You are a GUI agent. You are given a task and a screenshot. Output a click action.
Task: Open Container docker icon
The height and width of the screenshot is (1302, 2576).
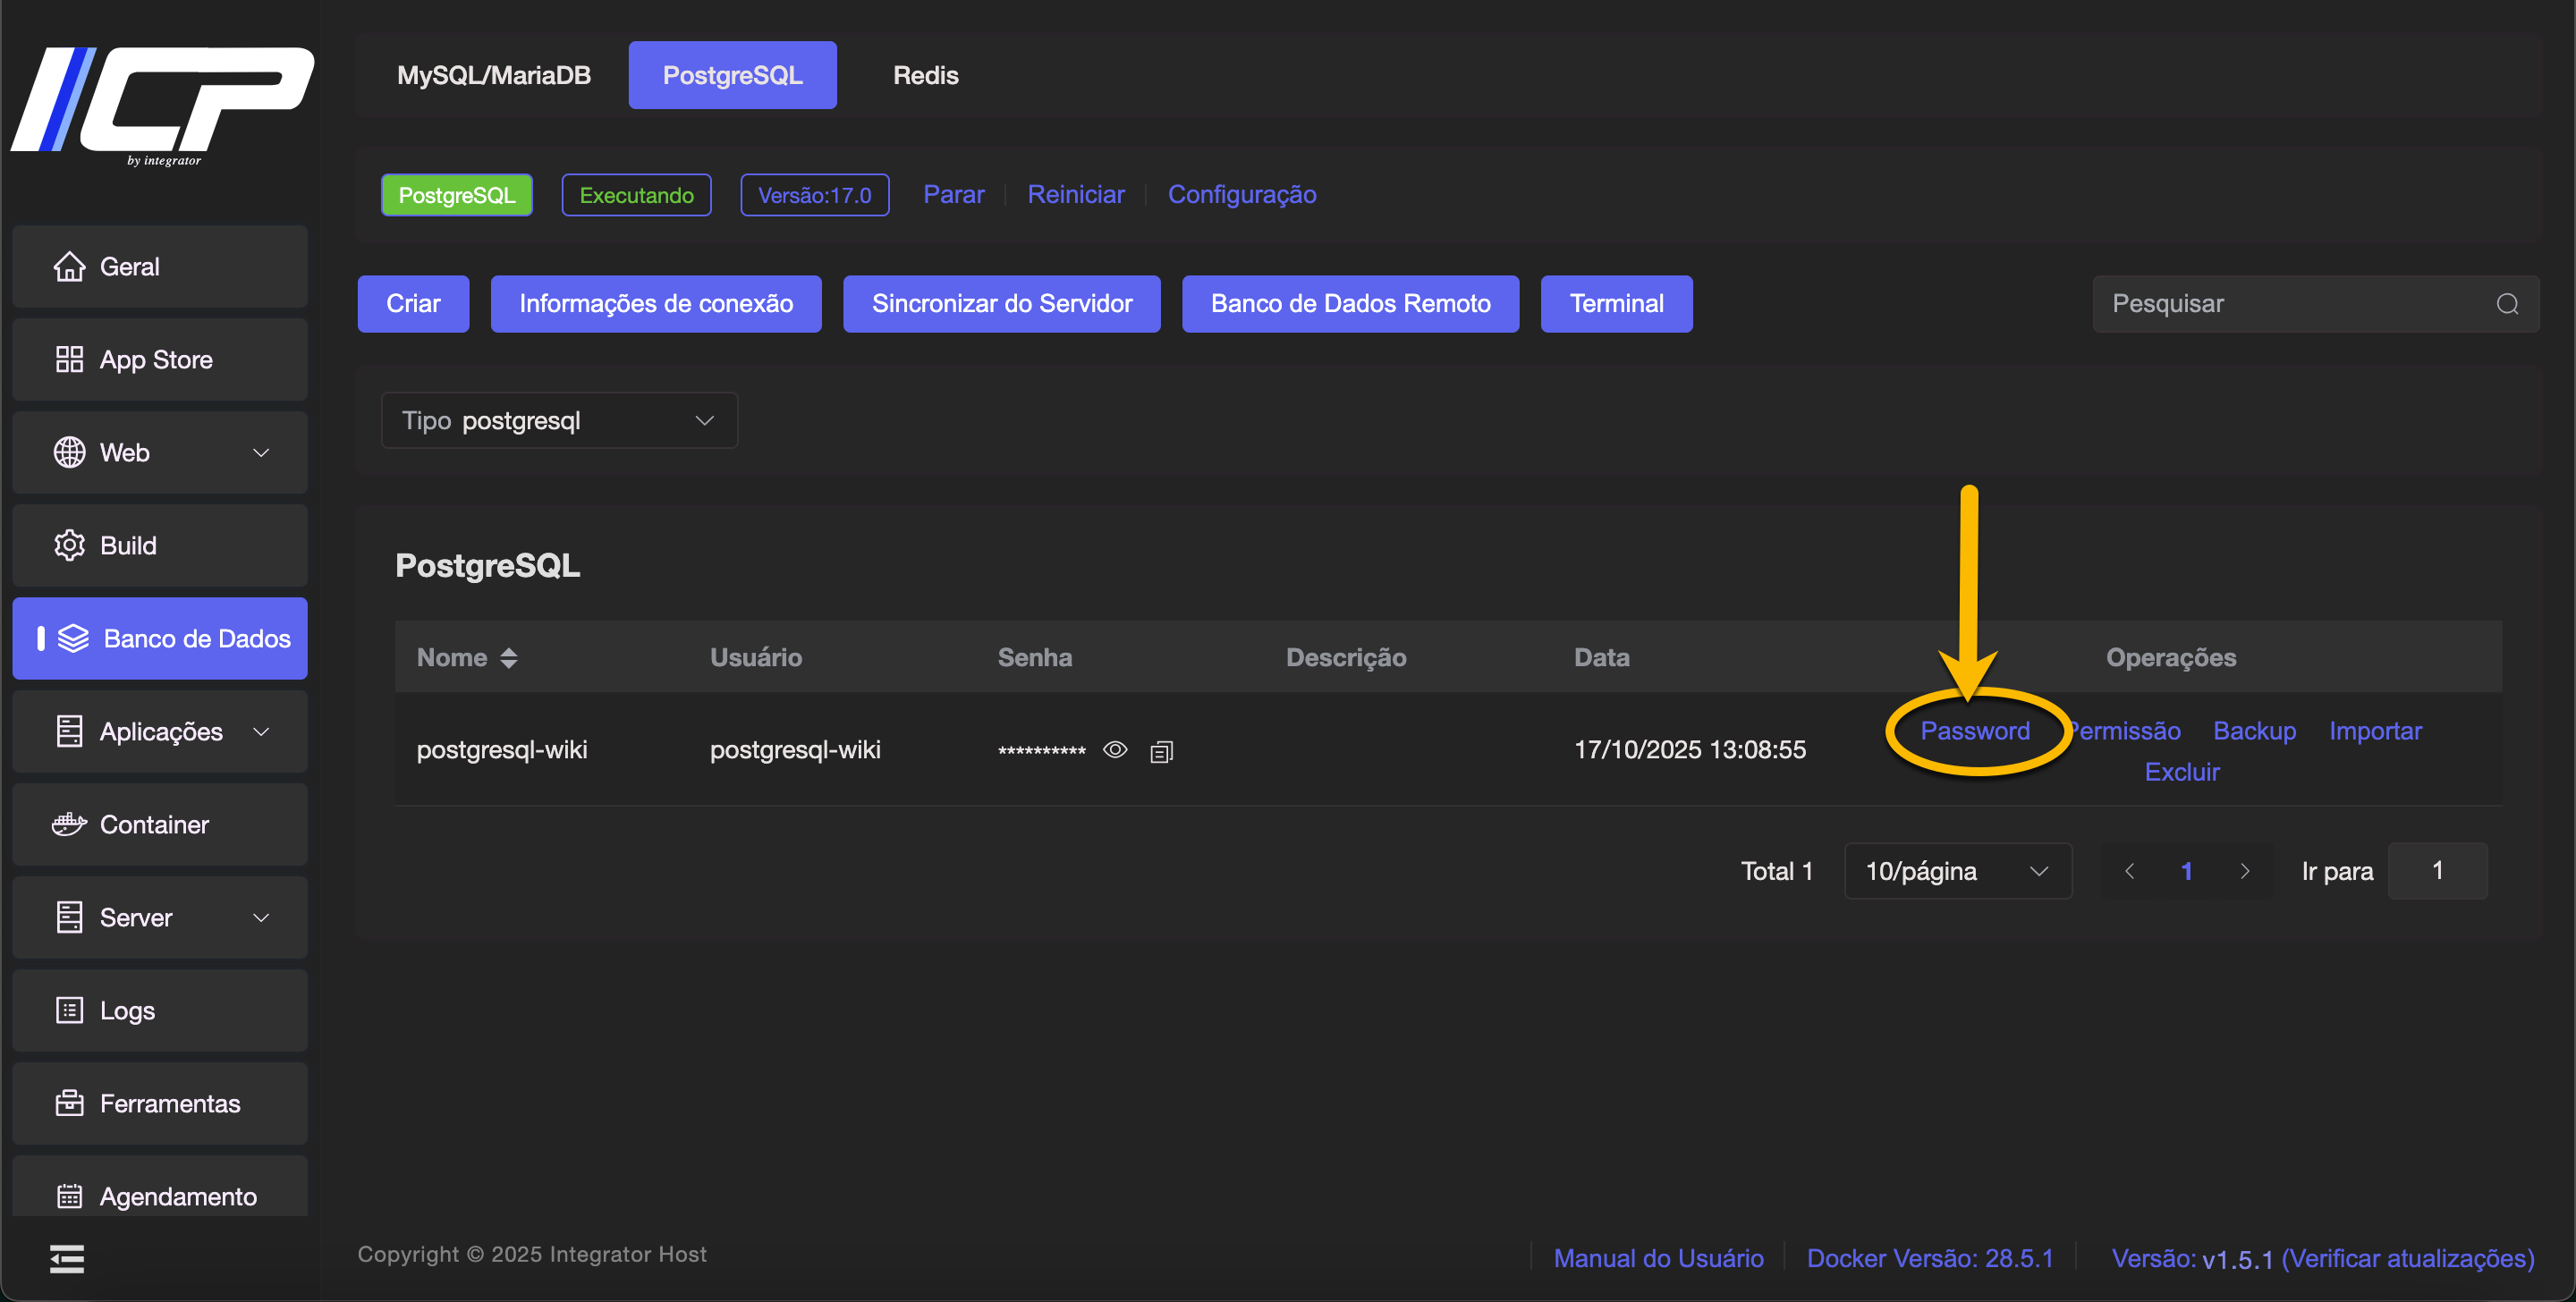click(69, 824)
